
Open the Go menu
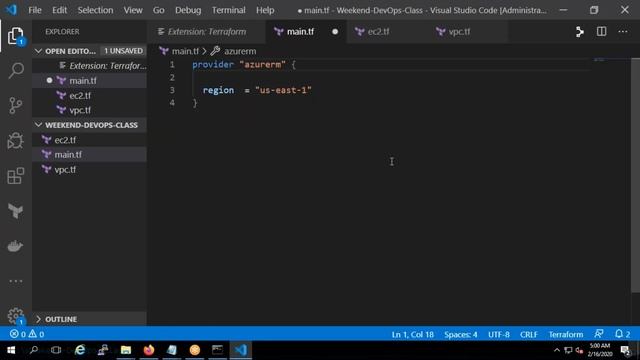[158, 10]
